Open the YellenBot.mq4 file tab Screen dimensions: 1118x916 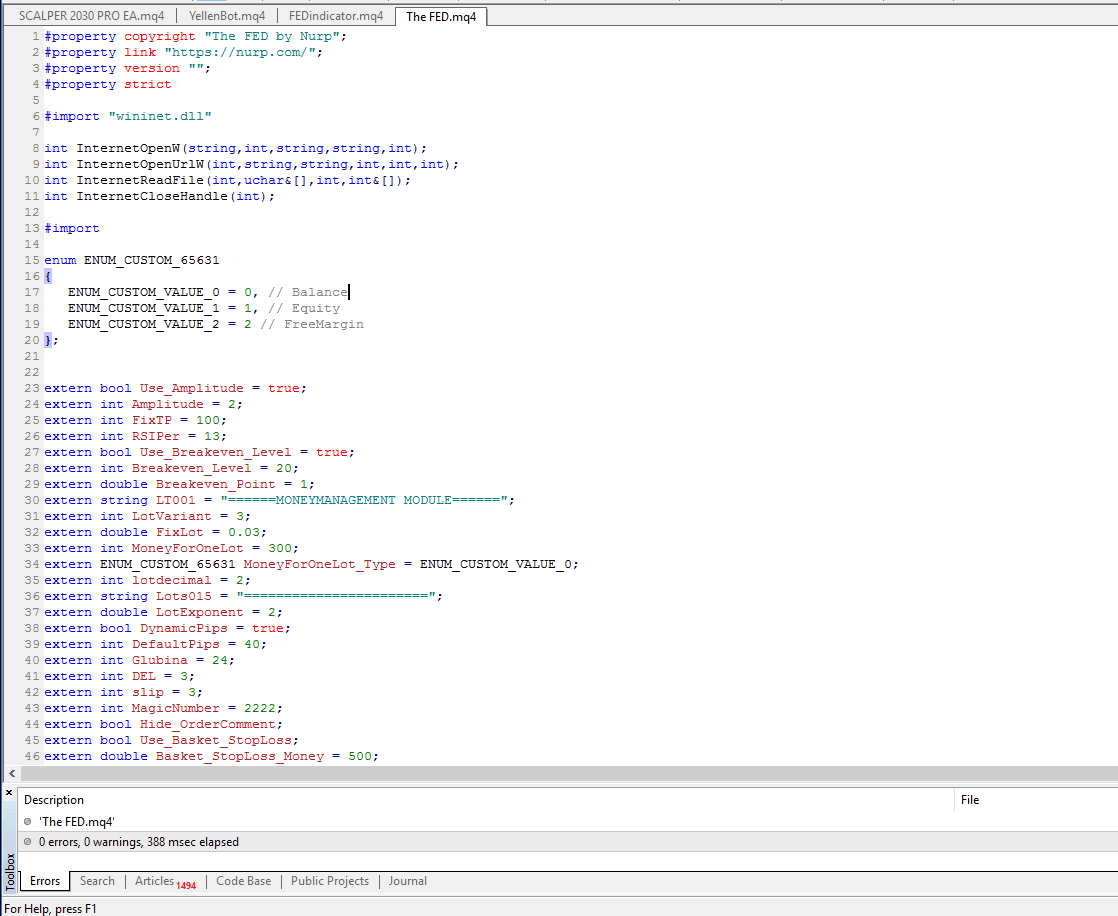click(227, 16)
